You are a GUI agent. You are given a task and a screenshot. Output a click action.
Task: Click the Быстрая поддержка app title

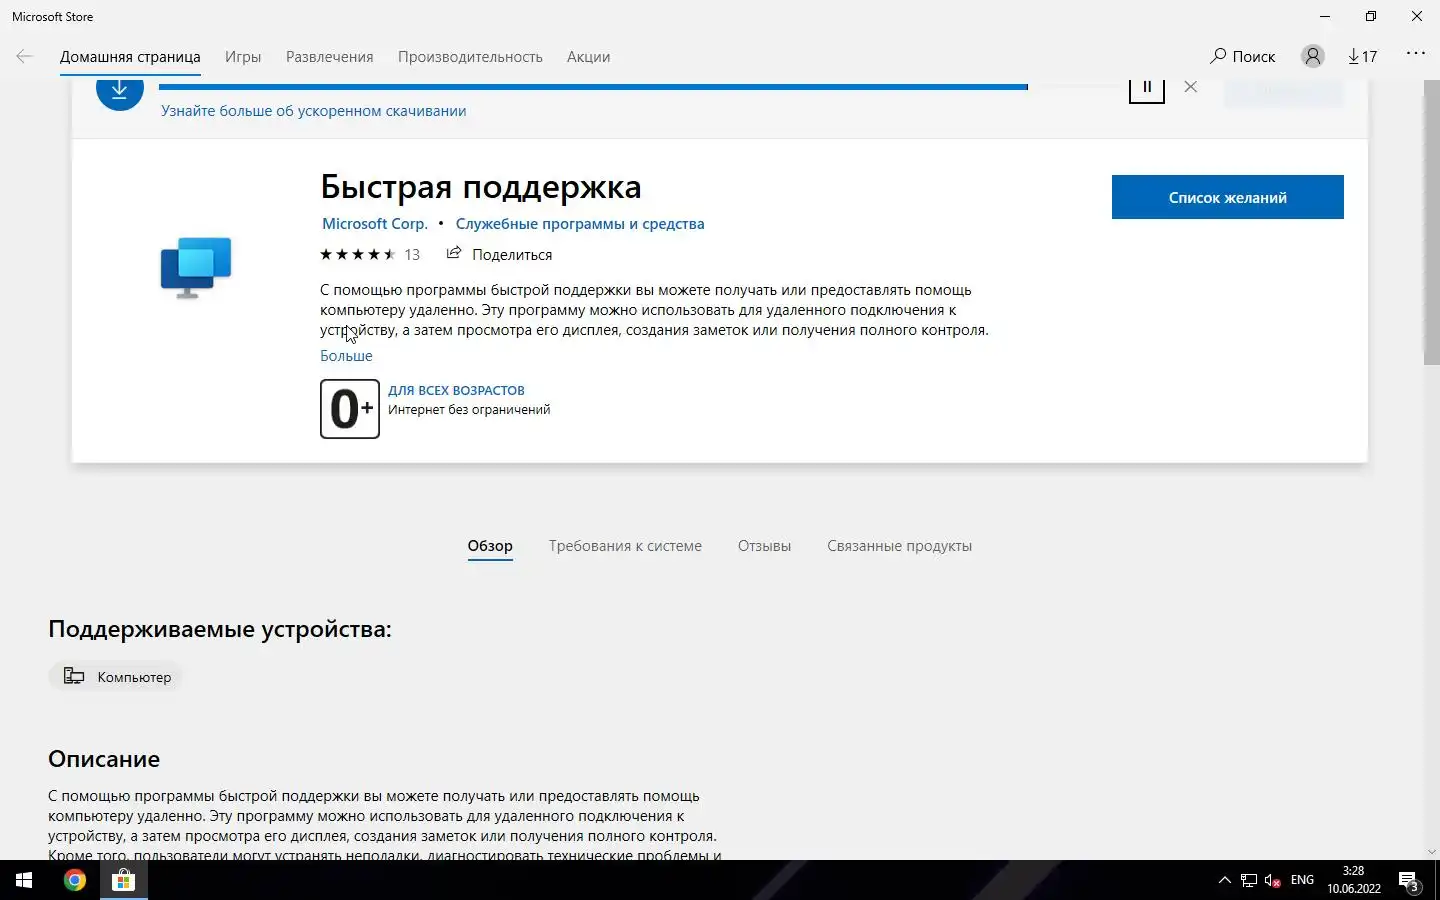481,187
